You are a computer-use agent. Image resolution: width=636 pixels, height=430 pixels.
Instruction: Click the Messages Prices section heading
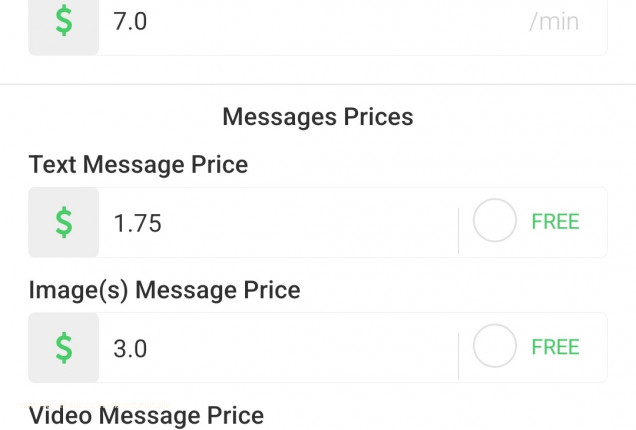(317, 117)
